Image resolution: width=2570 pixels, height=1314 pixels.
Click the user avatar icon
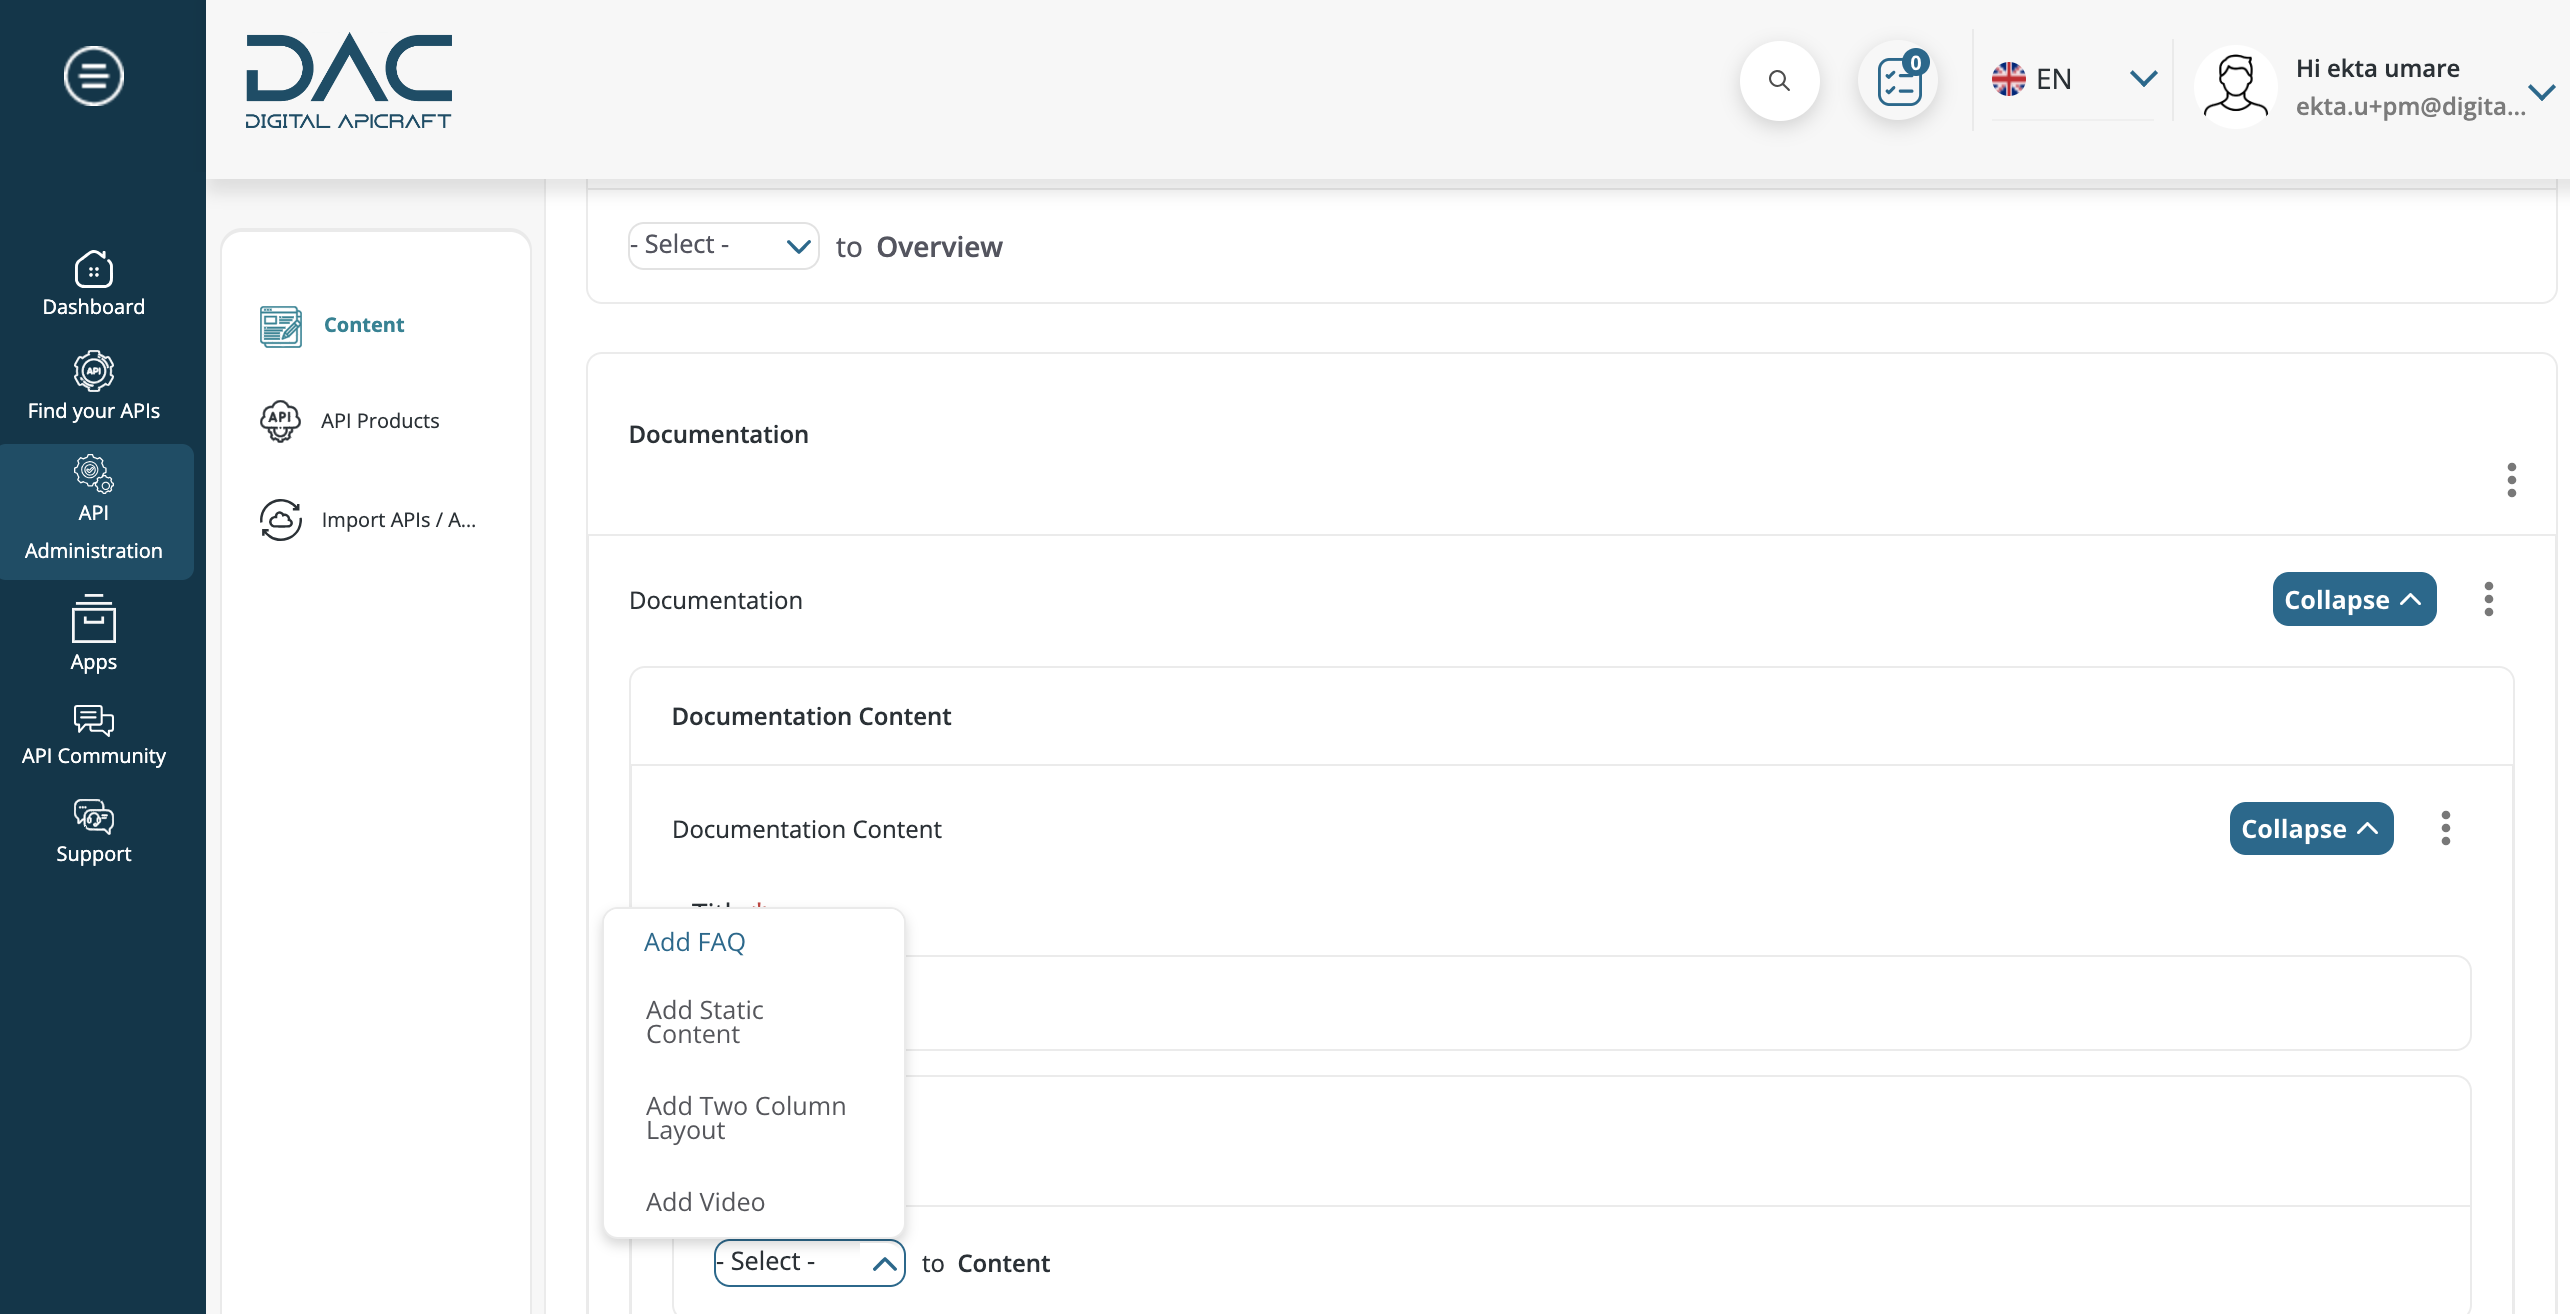coord(2236,86)
